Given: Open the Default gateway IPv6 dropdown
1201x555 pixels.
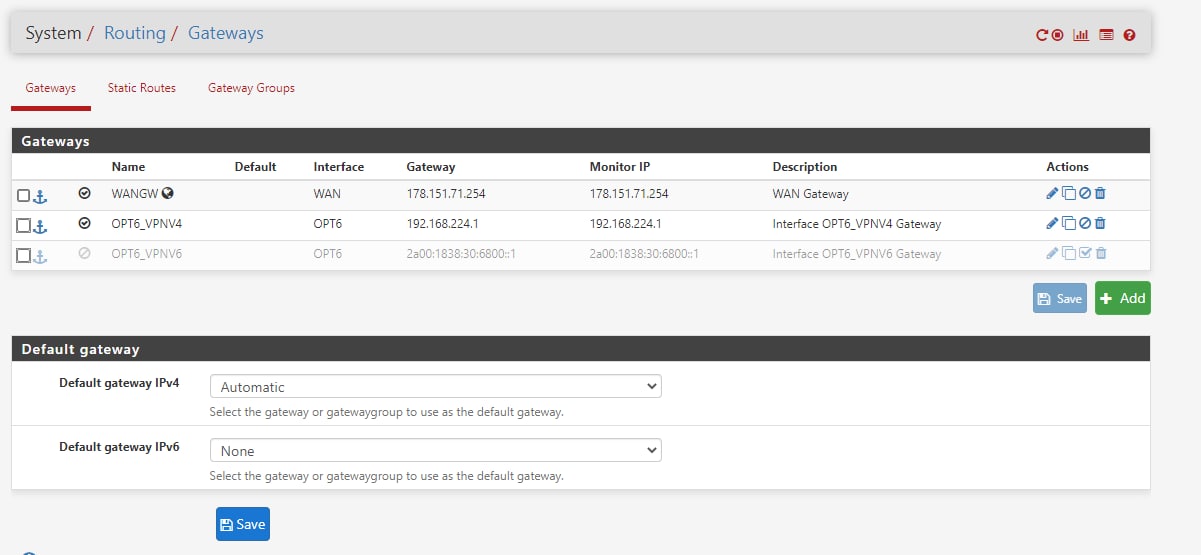Looking at the screenshot, I should (435, 451).
